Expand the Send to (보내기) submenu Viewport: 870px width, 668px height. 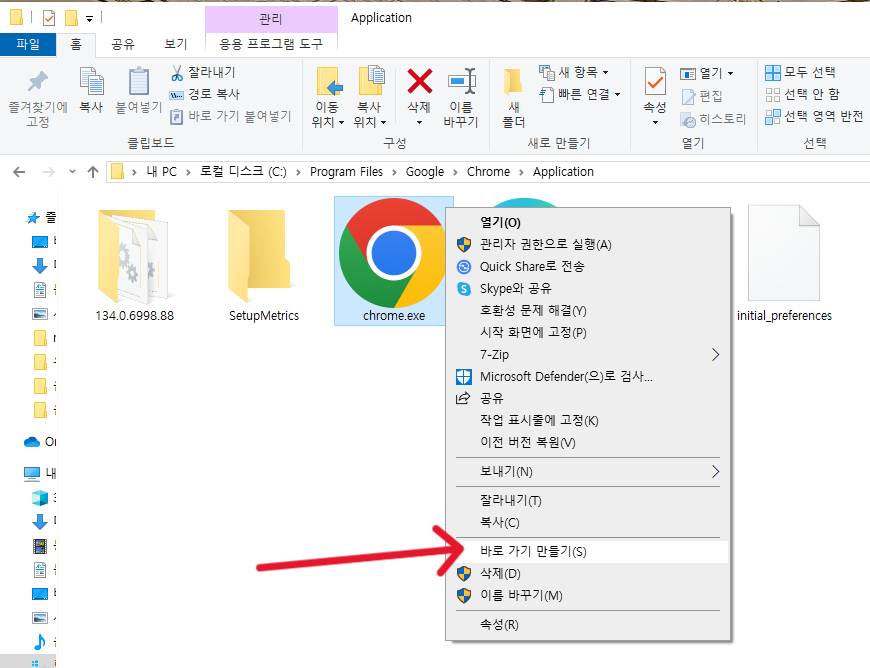click(x=588, y=472)
